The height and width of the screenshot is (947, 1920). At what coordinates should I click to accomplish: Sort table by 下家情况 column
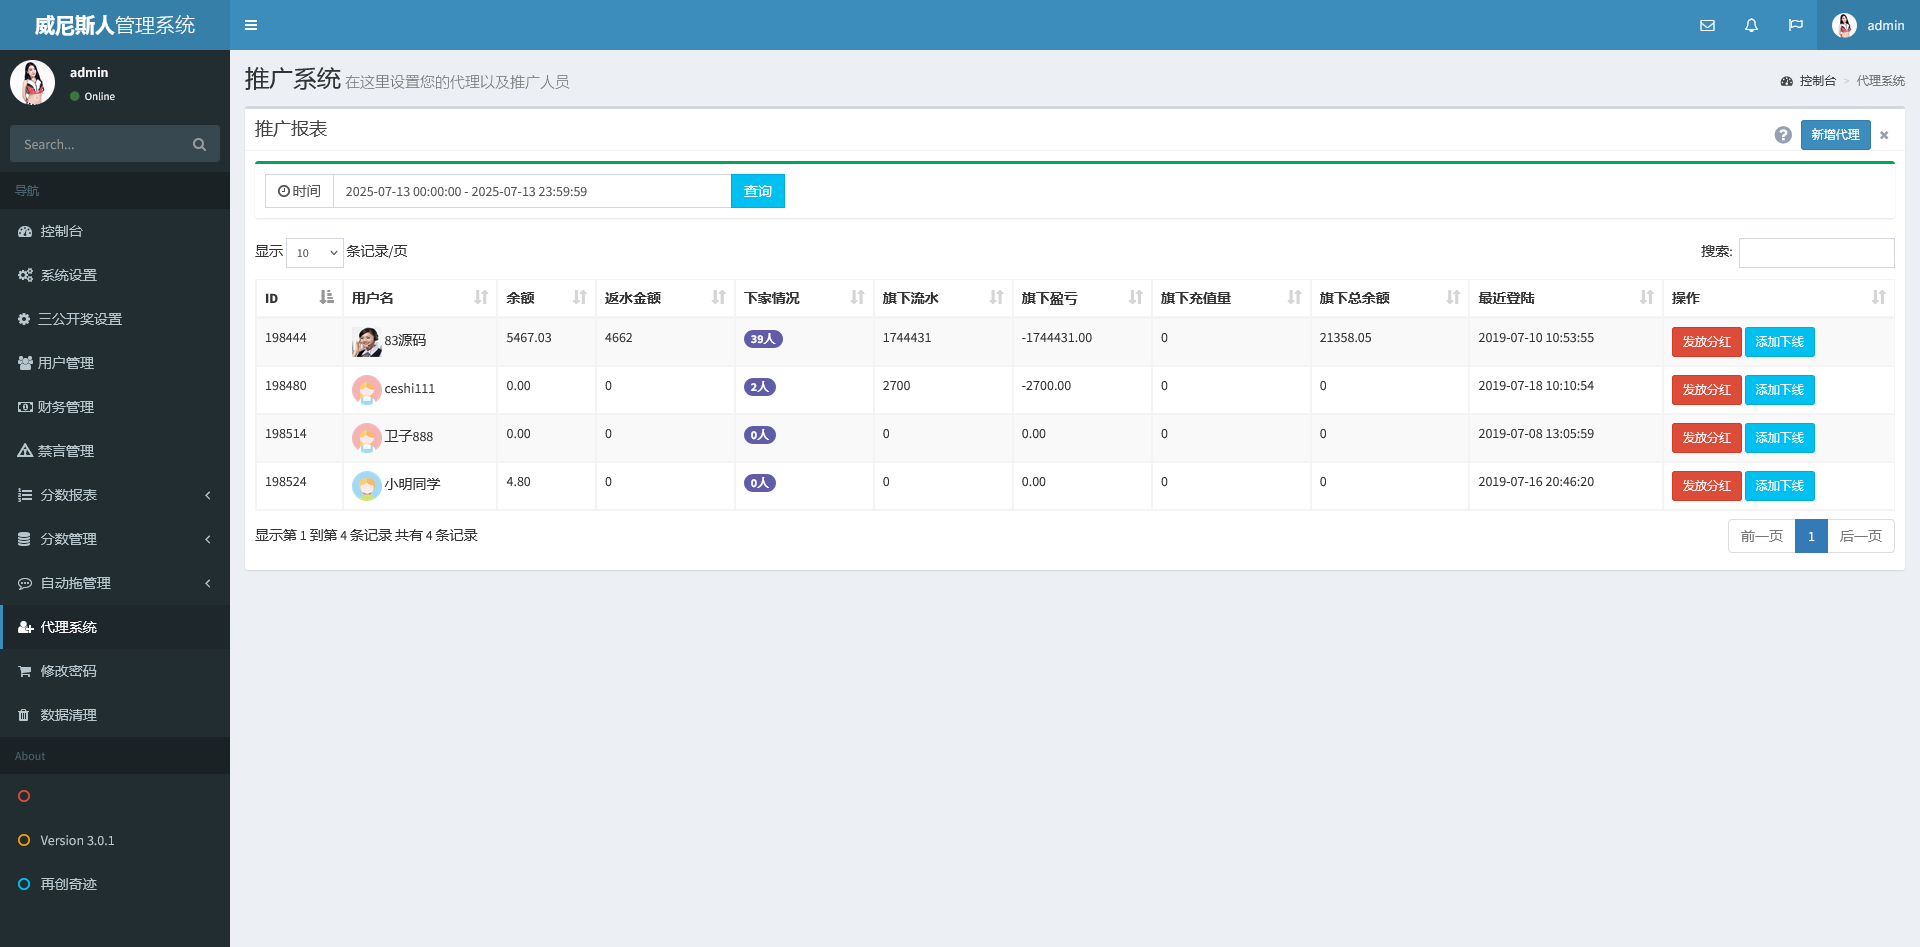tap(804, 298)
